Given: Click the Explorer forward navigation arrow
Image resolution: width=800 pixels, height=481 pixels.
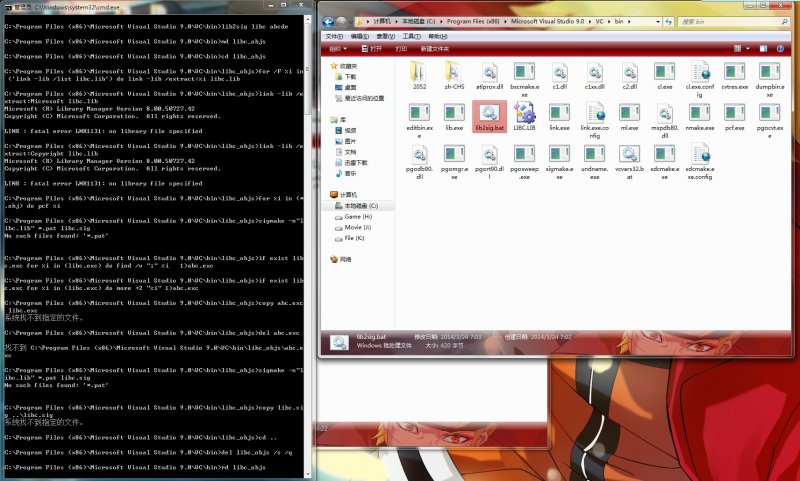Looking at the screenshot, I should [341, 22].
